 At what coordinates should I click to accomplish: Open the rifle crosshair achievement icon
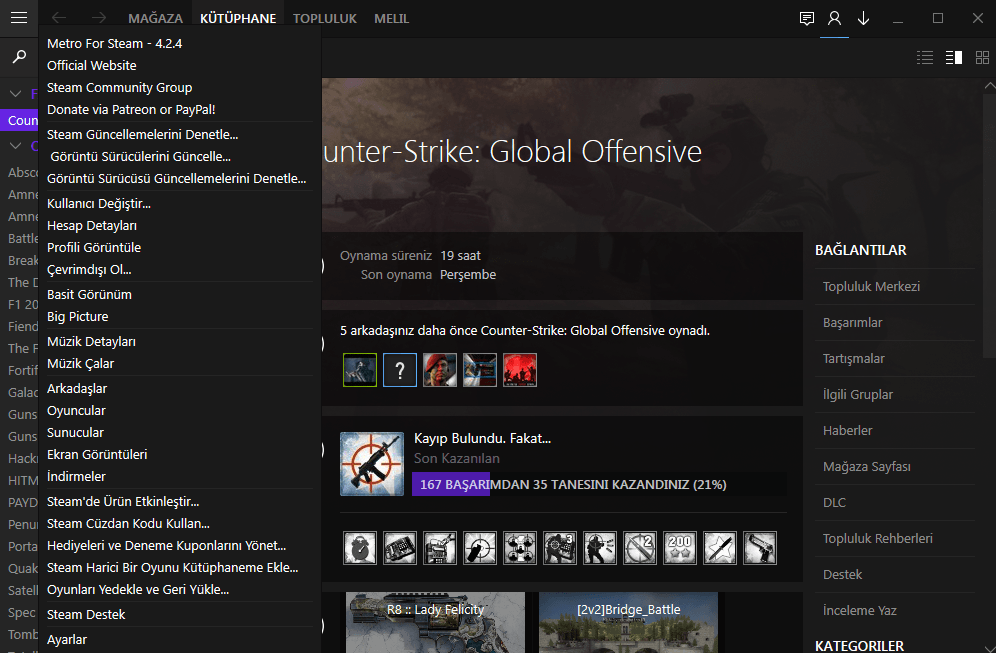[372, 464]
